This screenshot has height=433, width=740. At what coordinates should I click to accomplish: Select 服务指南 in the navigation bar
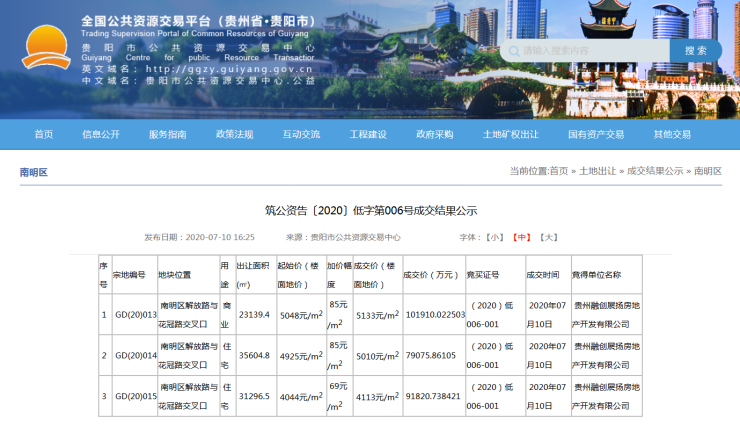pyautogui.click(x=167, y=135)
